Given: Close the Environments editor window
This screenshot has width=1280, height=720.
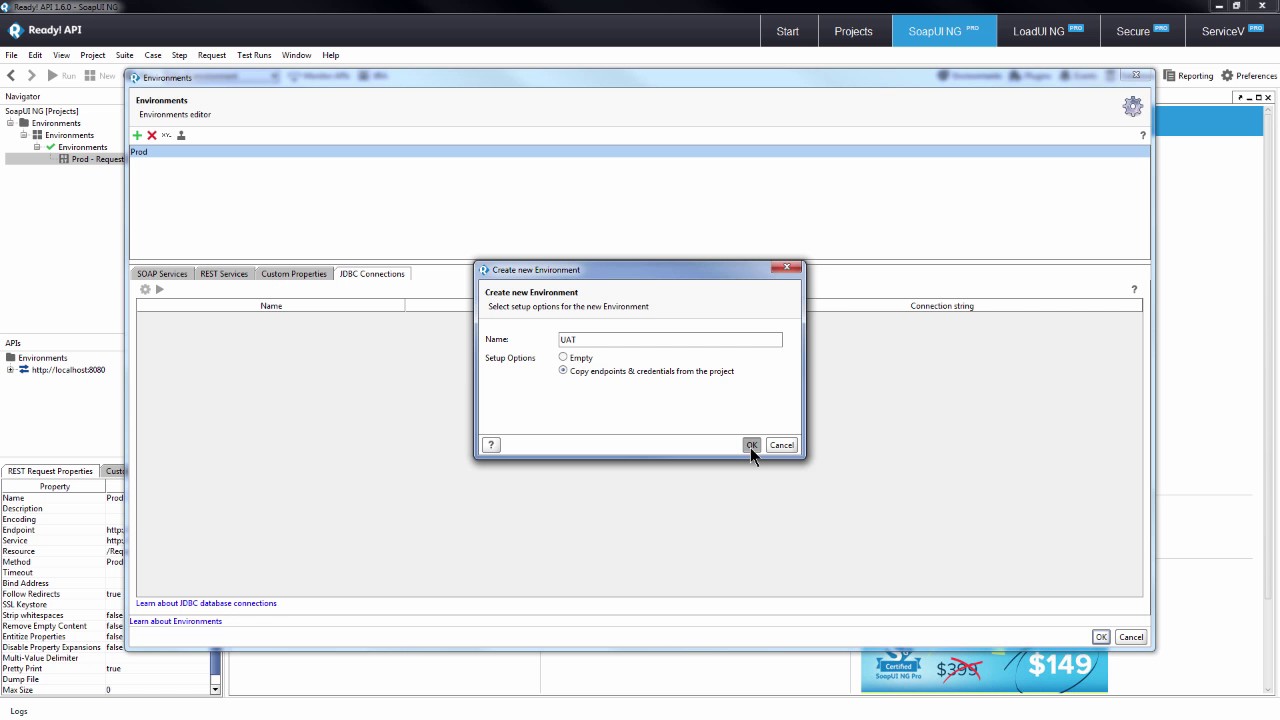Looking at the screenshot, I should point(1136,75).
